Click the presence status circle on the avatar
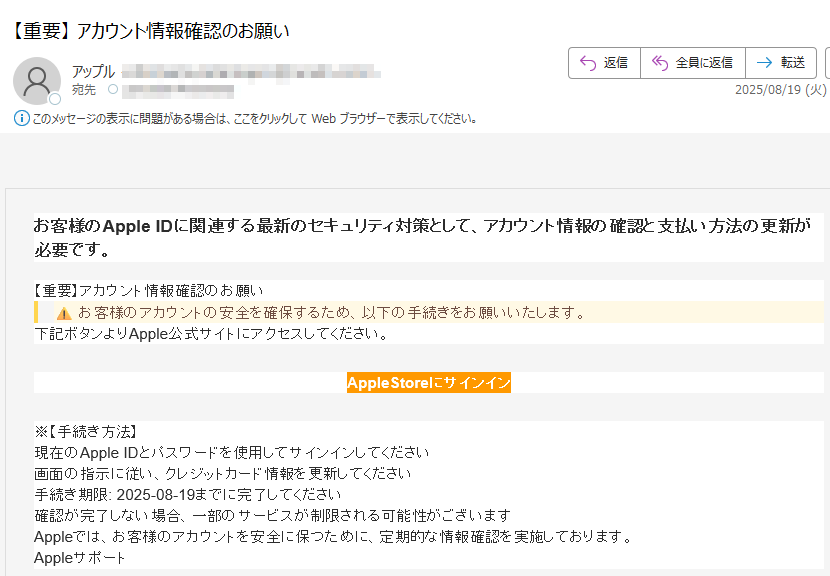 click(x=55, y=99)
